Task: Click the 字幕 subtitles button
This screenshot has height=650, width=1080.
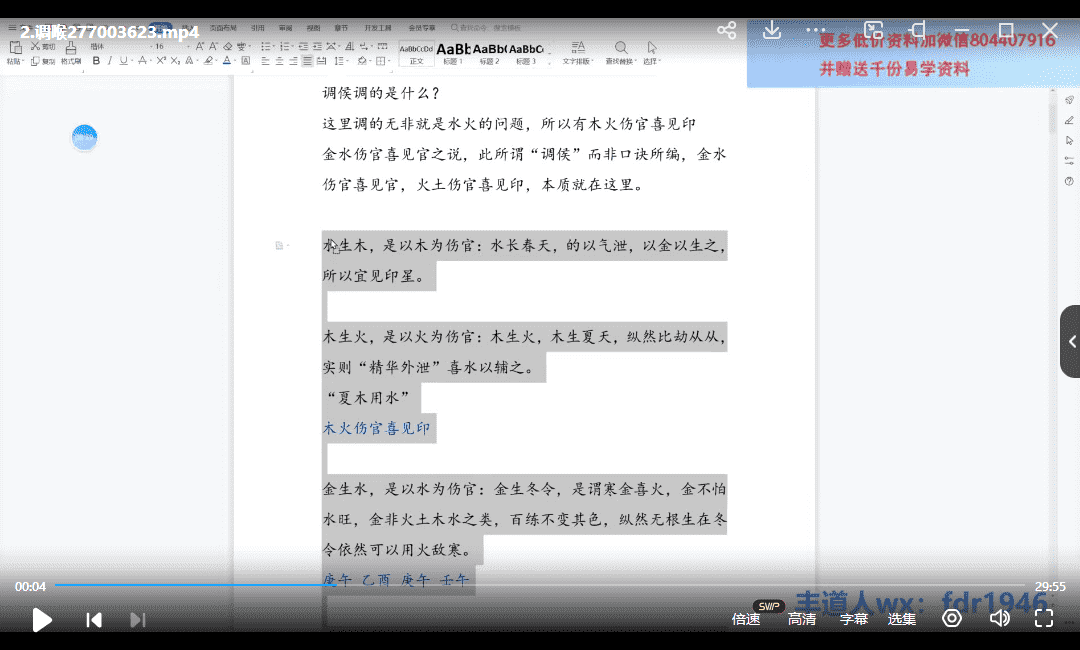Action: 853,619
